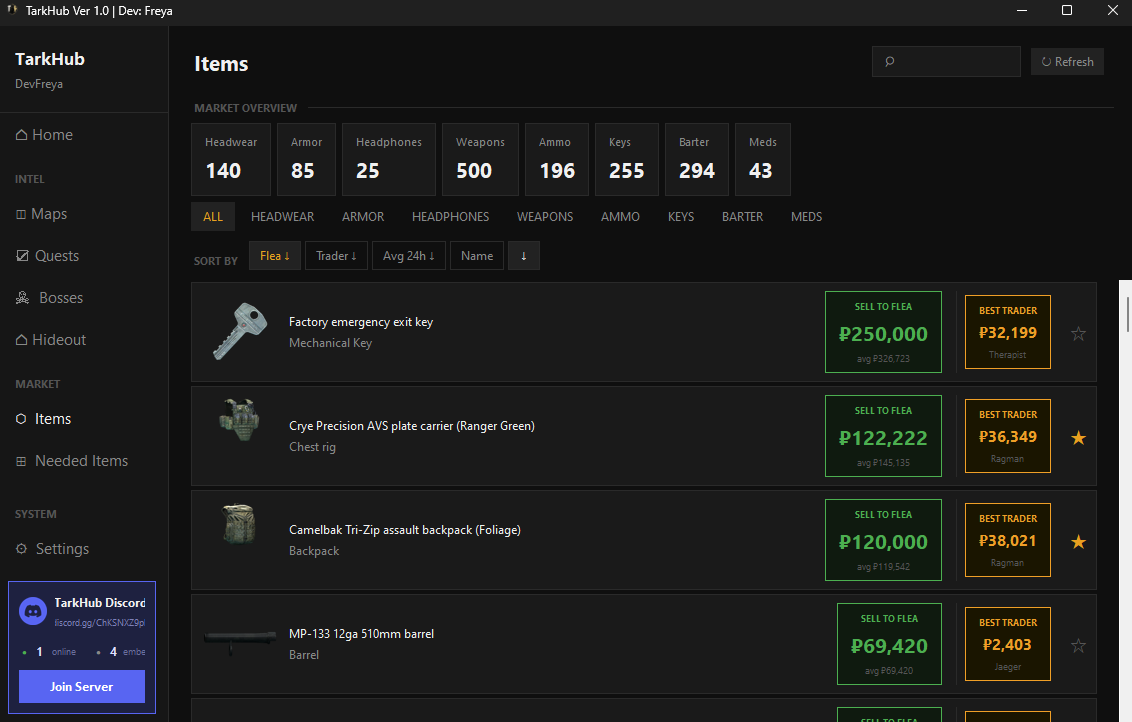Refresh the items list
Screen dimensions: 1132x722
tap(1067, 61)
